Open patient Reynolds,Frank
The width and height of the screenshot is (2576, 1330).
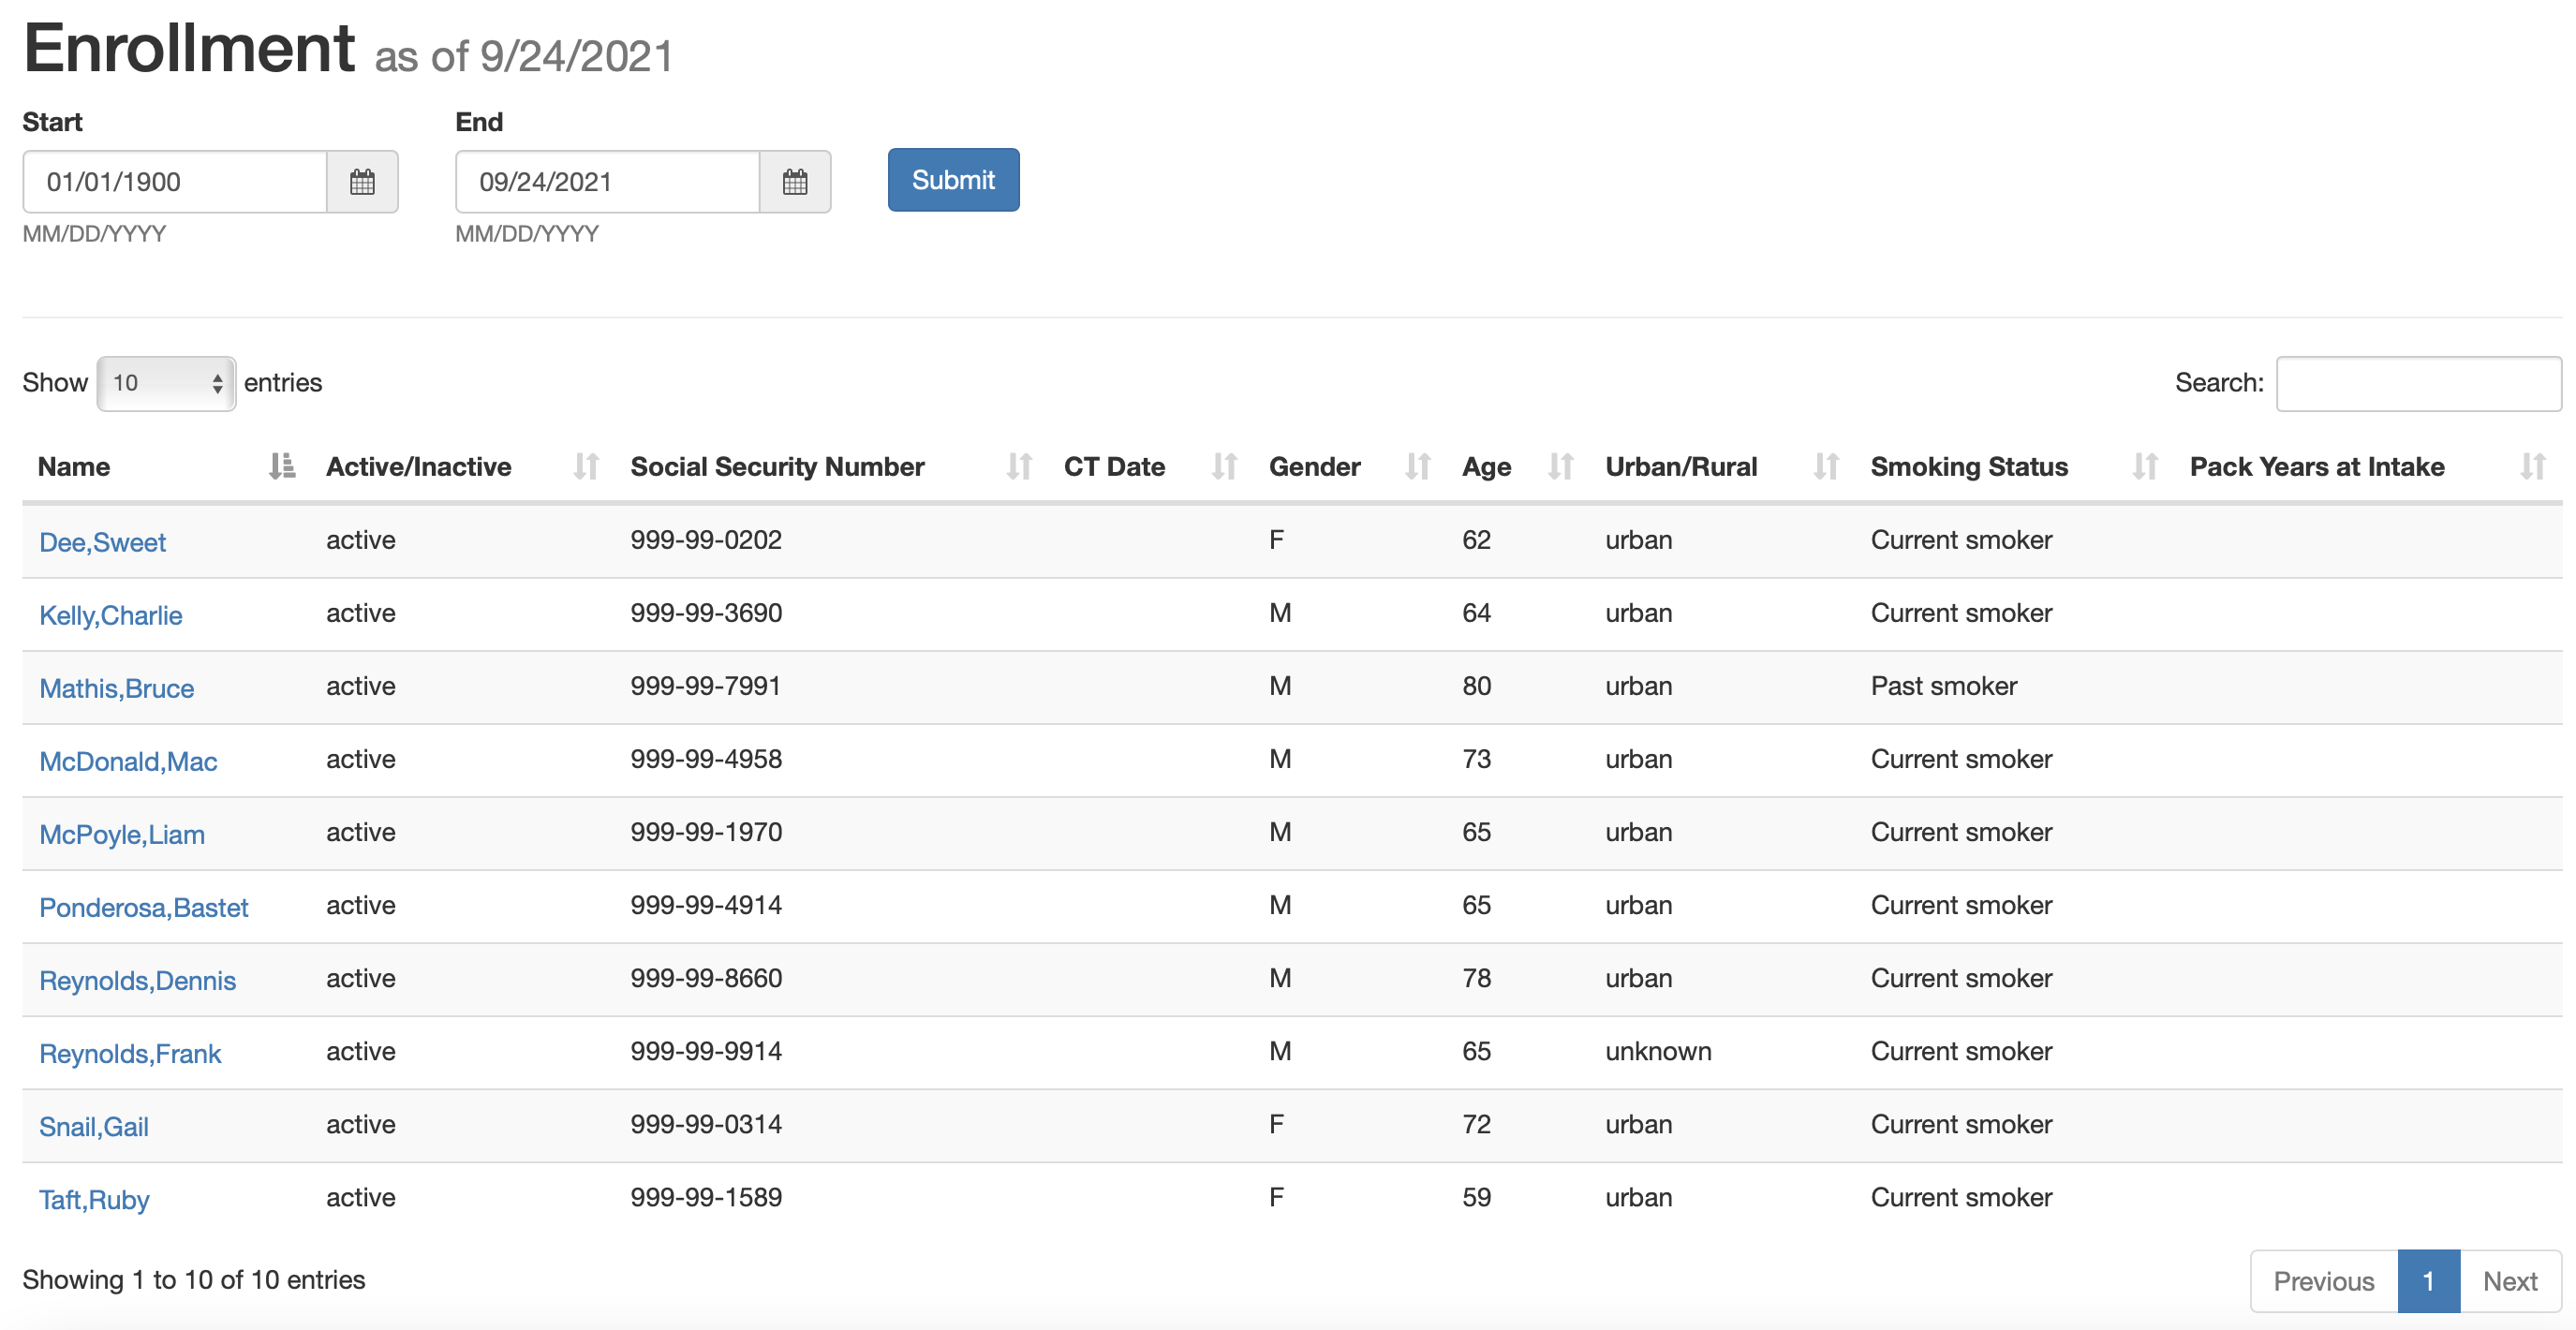pos(130,1054)
